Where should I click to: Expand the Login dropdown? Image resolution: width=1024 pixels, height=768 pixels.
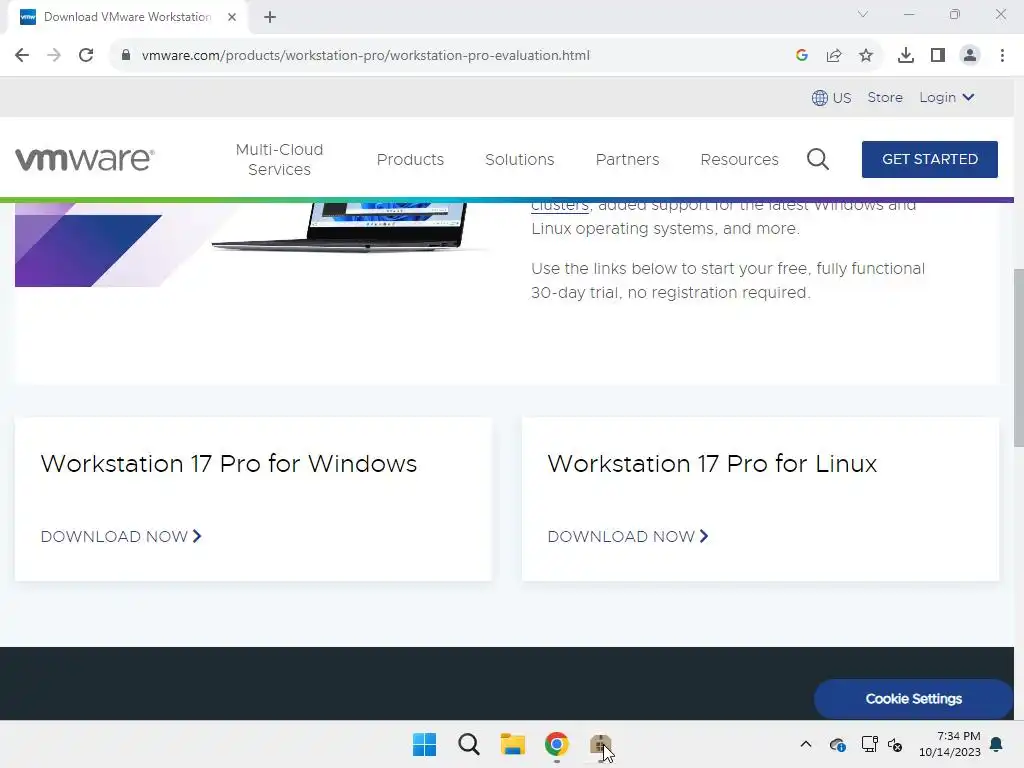tap(946, 97)
